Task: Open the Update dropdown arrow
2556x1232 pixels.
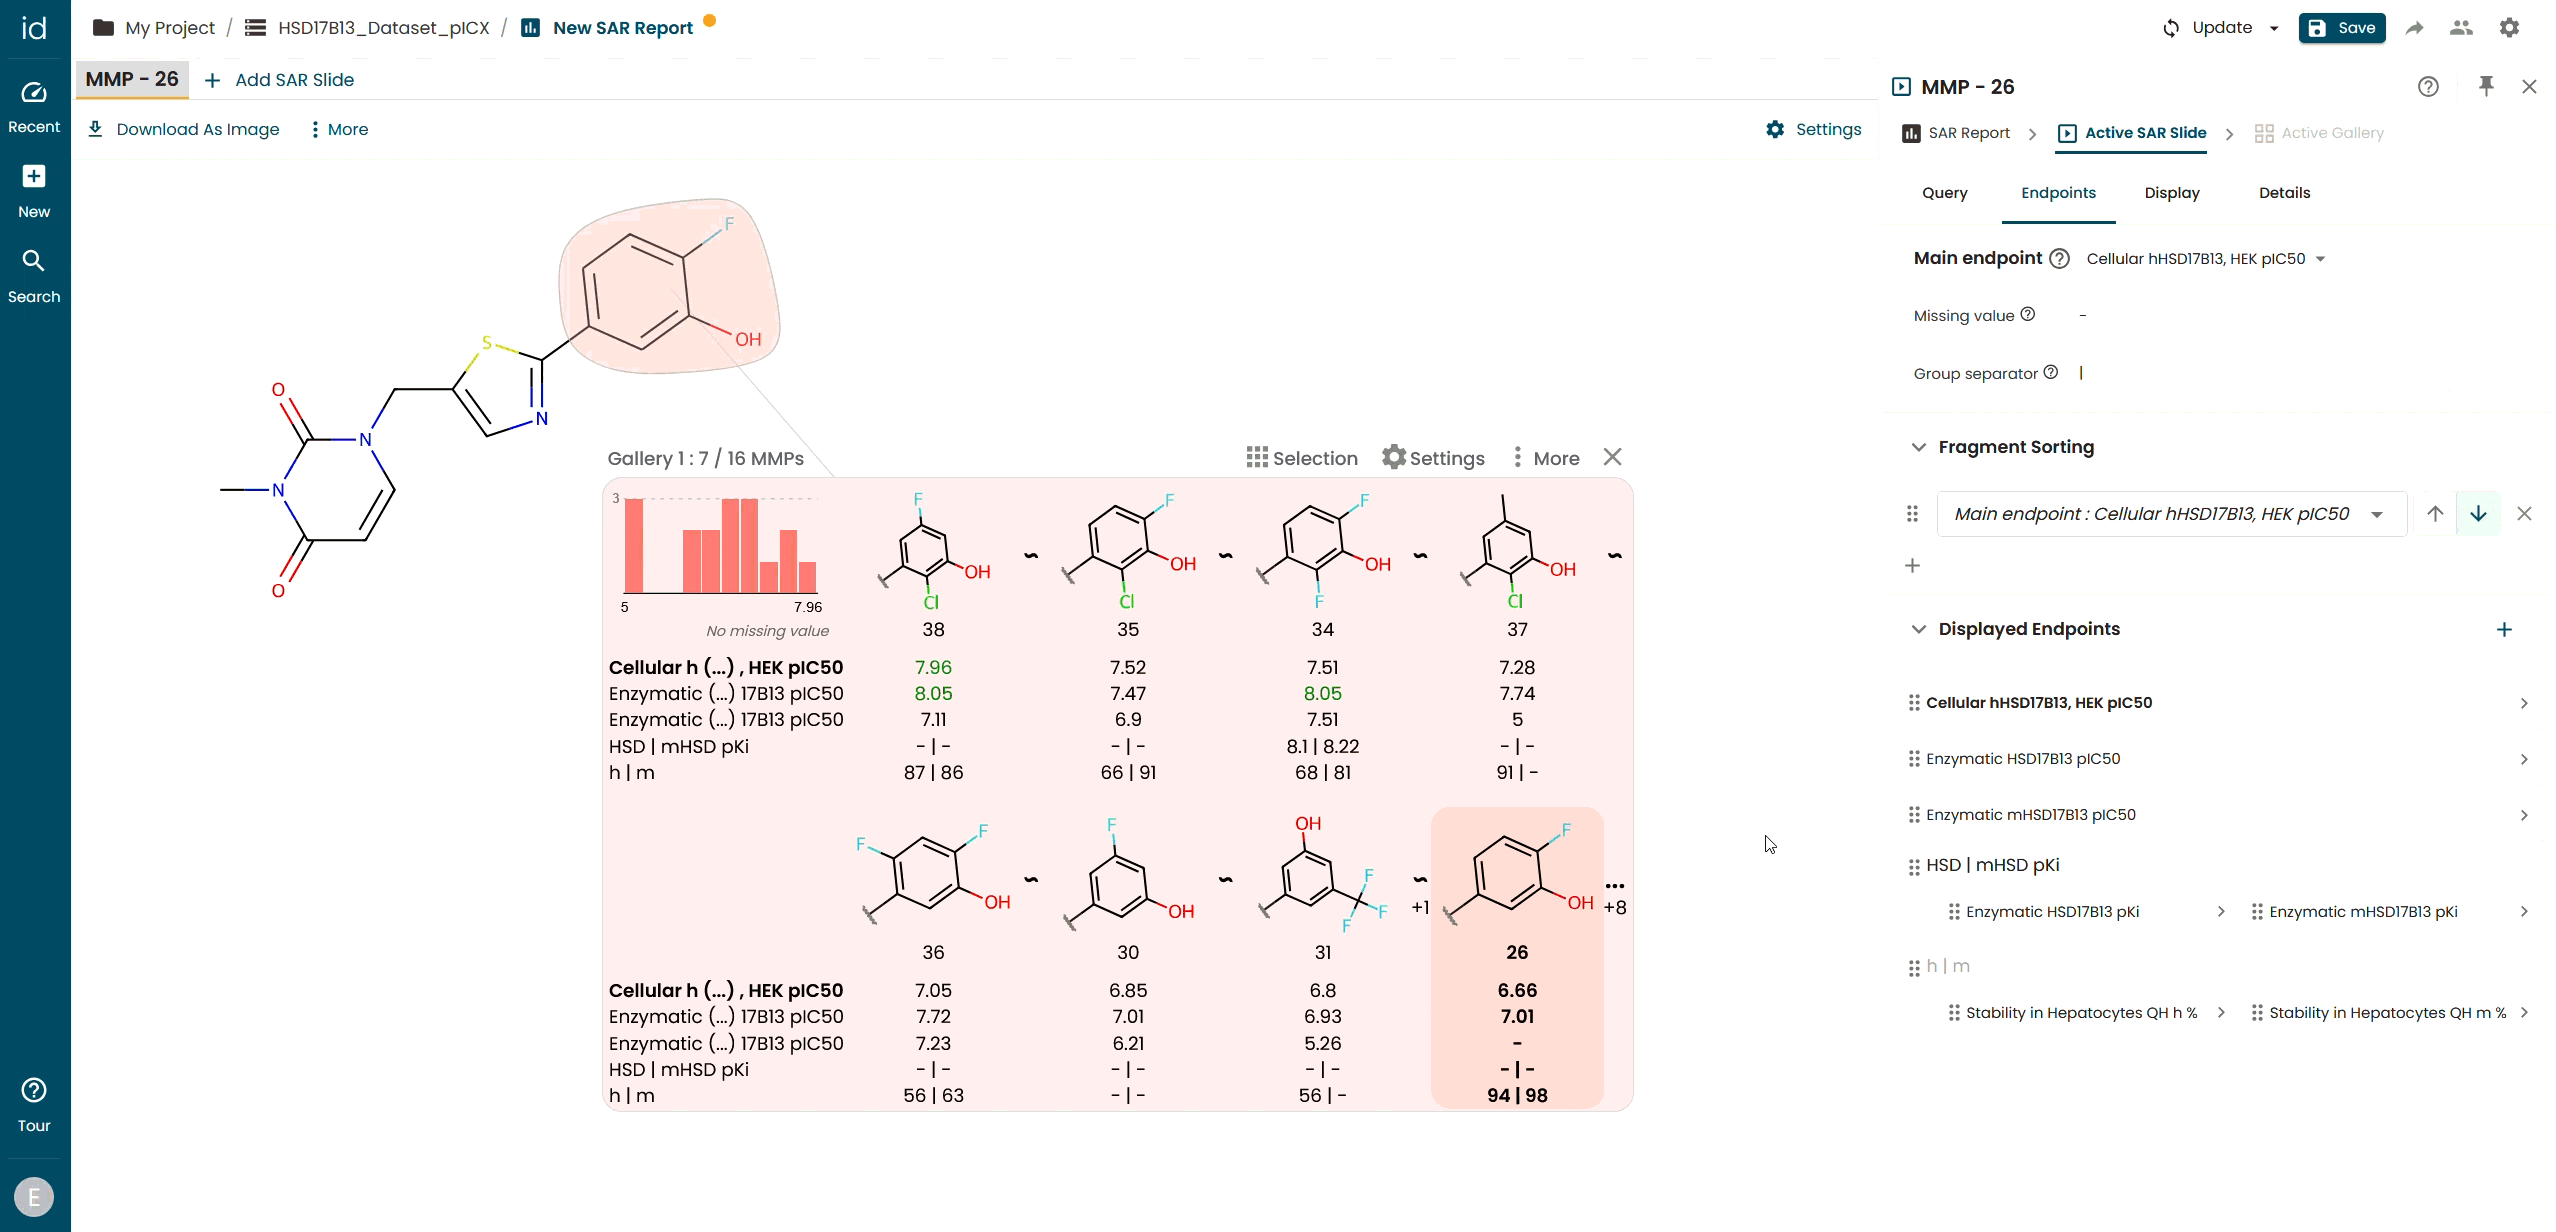Action: click(2274, 28)
